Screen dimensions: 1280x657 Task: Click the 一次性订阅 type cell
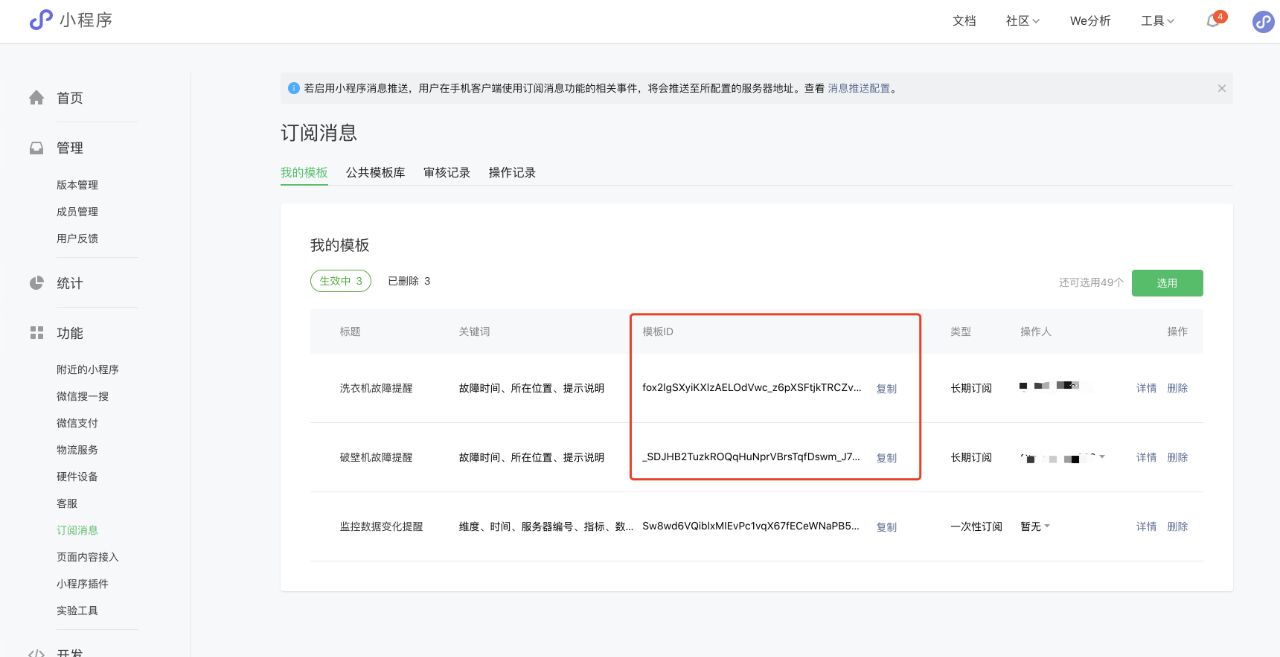(976, 526)
